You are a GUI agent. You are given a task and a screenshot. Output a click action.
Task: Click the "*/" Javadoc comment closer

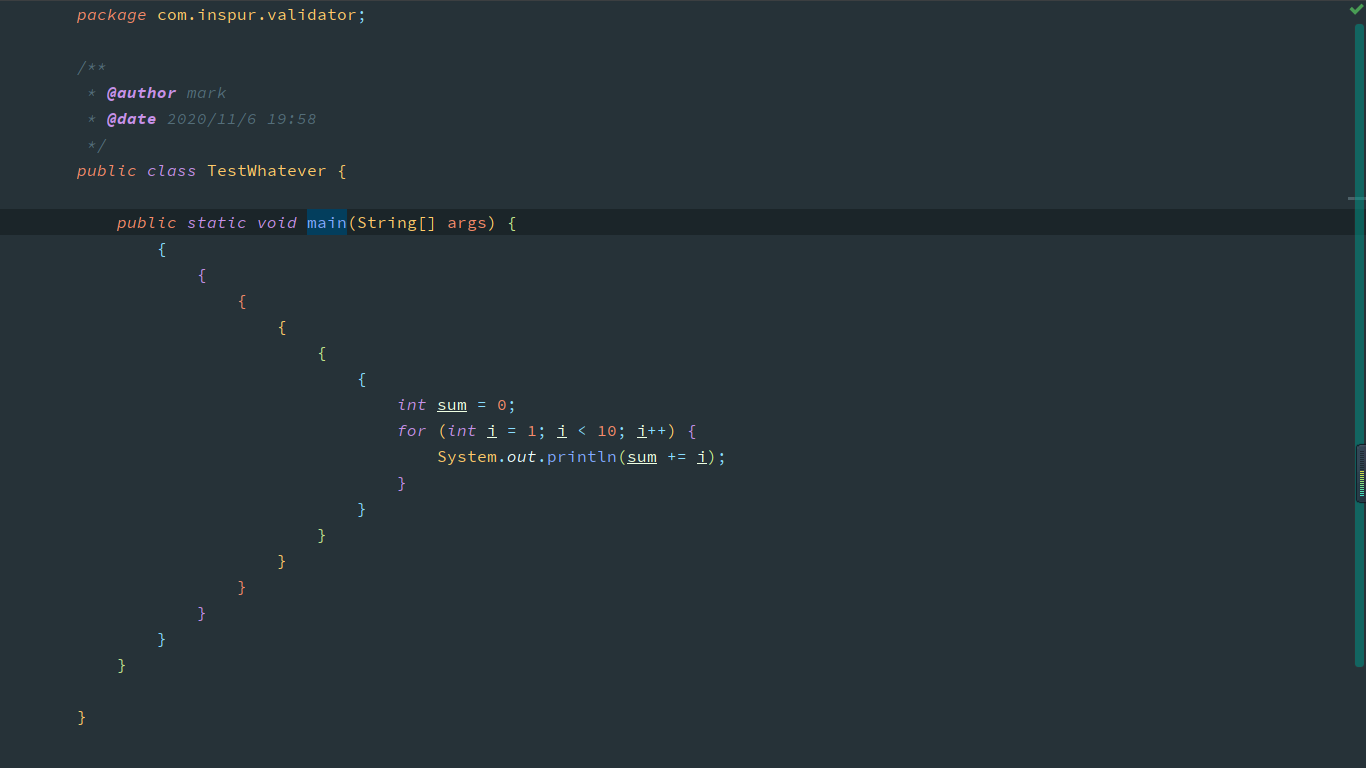tap(97, 145)
